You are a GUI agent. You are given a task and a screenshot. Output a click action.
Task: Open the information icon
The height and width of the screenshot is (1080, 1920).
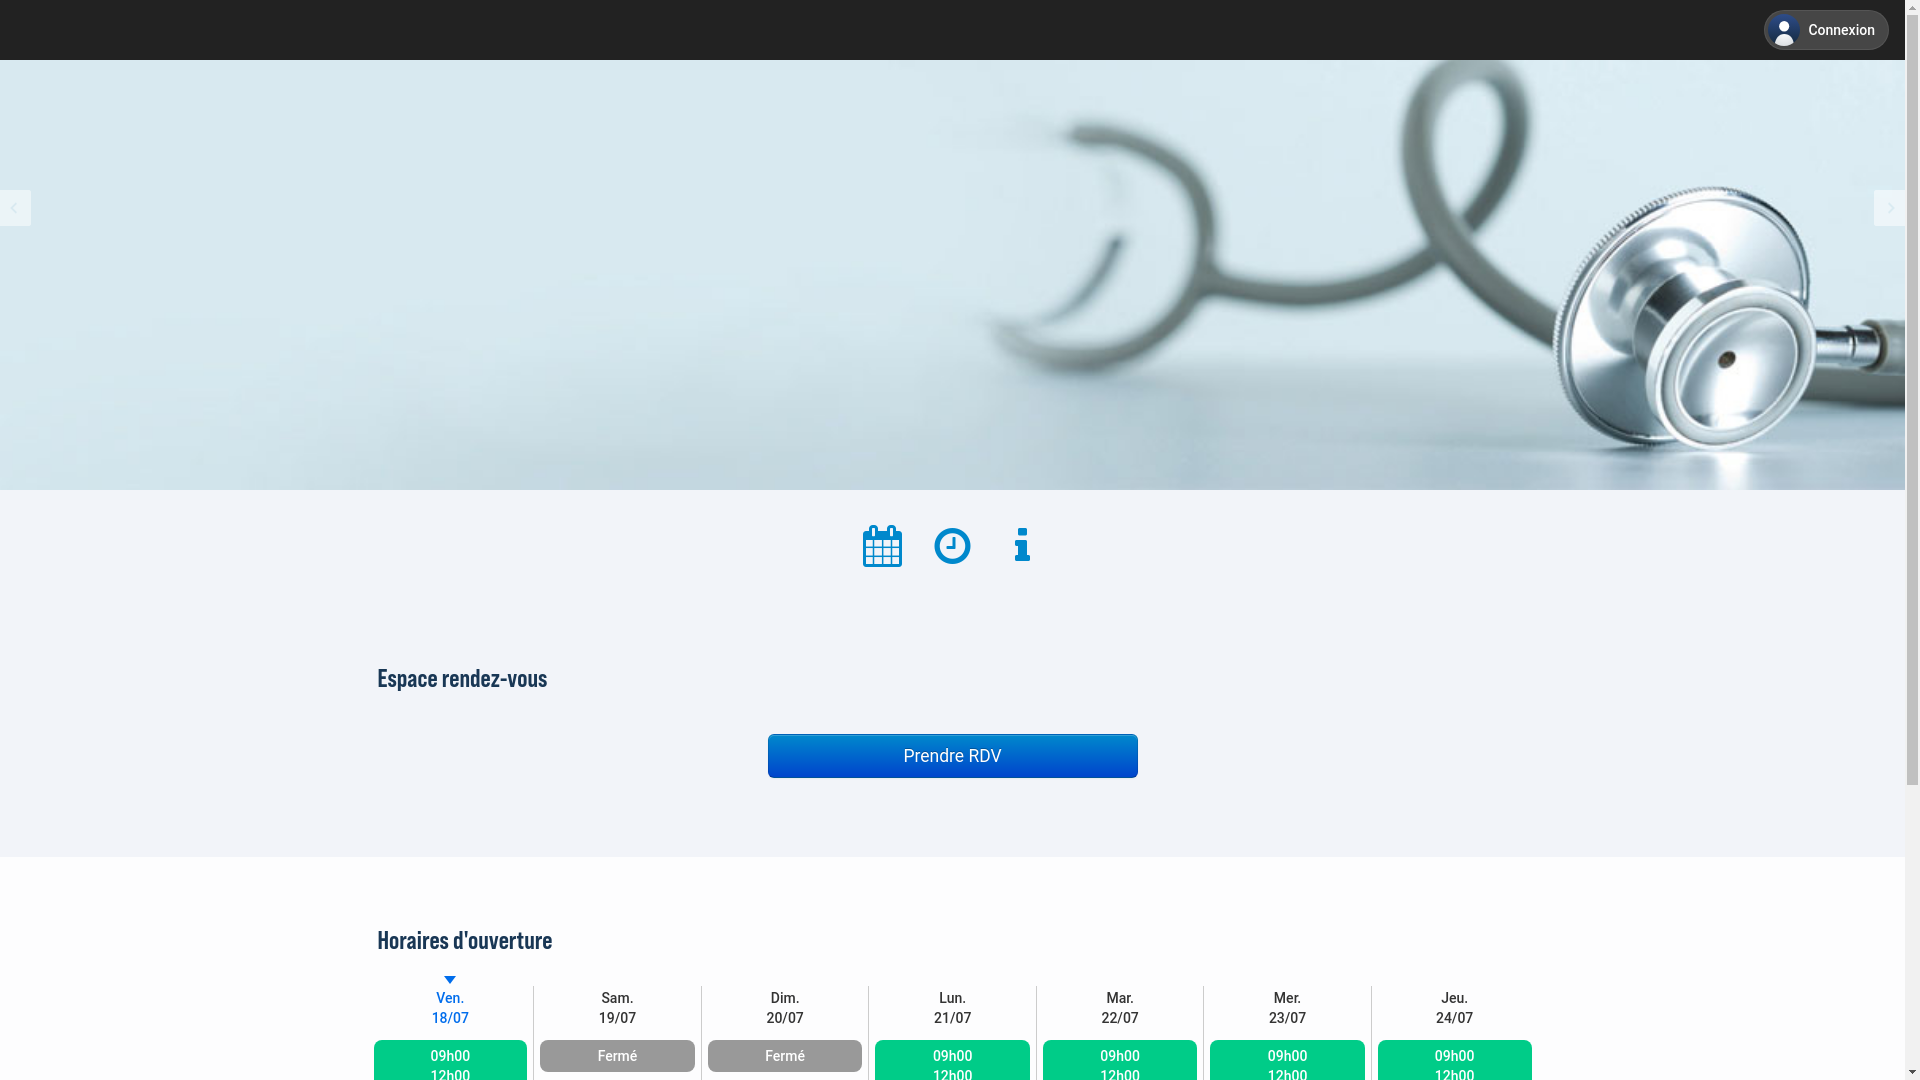pos(1022,545)
